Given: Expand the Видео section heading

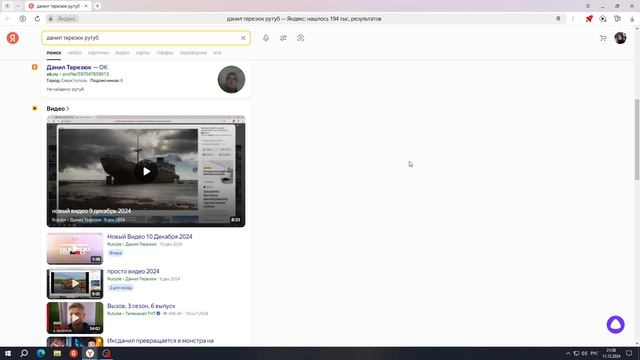Looking at the screenshot, I should [58, 109].
